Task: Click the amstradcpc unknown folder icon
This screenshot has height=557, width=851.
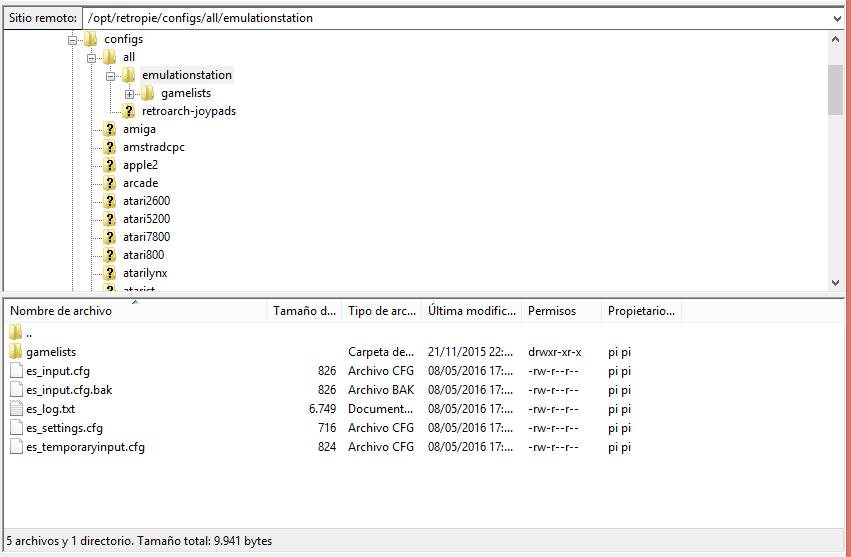Action: pos(110,147)
